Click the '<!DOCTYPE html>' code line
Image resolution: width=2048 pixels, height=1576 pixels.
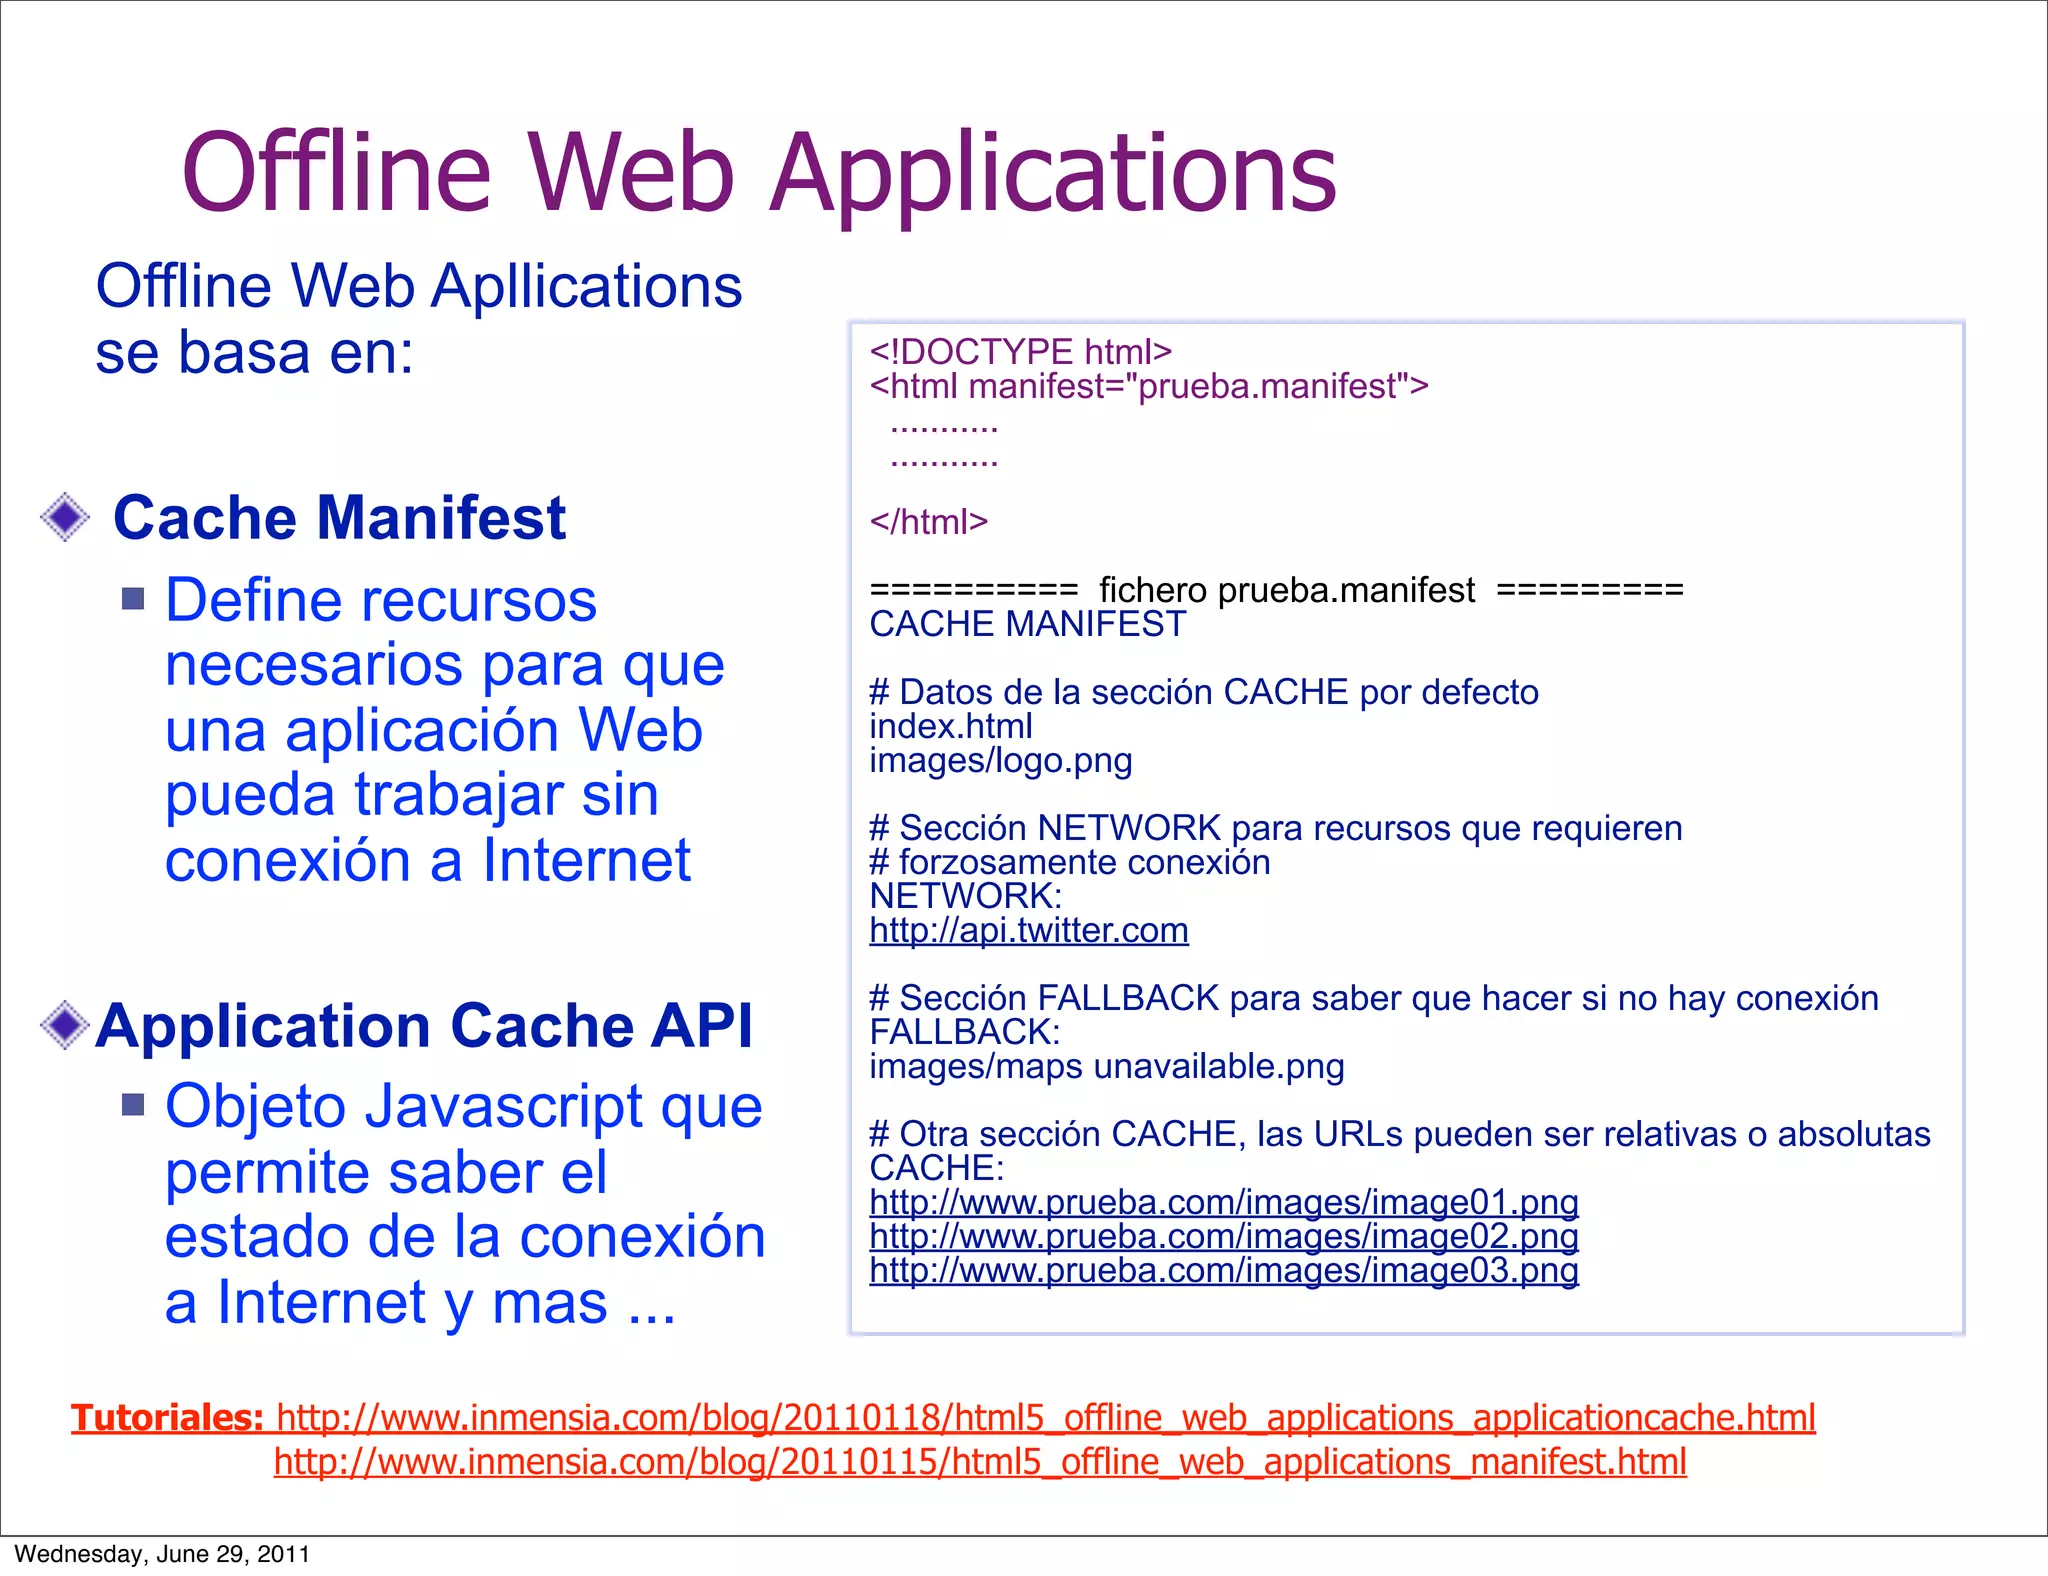click(1021, 352)
